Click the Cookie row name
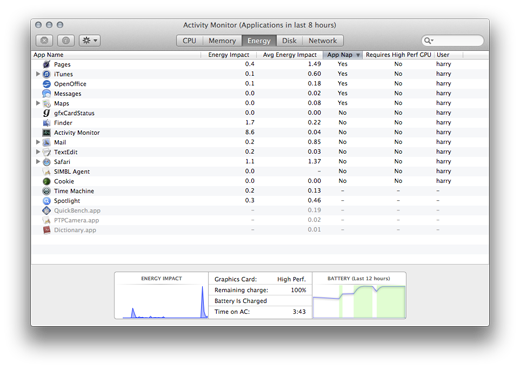 click(64, 181)
